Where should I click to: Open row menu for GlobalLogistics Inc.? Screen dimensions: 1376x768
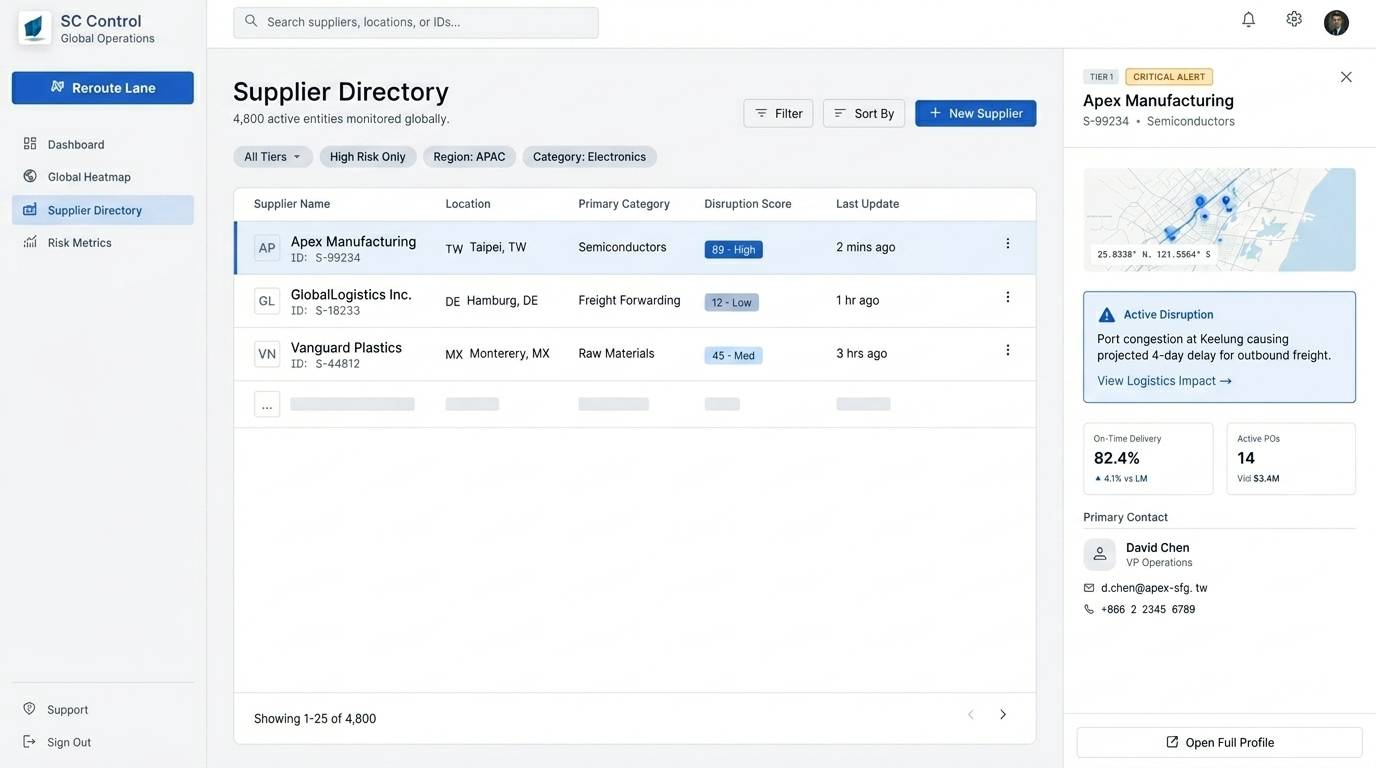[x=1007, y=297]
